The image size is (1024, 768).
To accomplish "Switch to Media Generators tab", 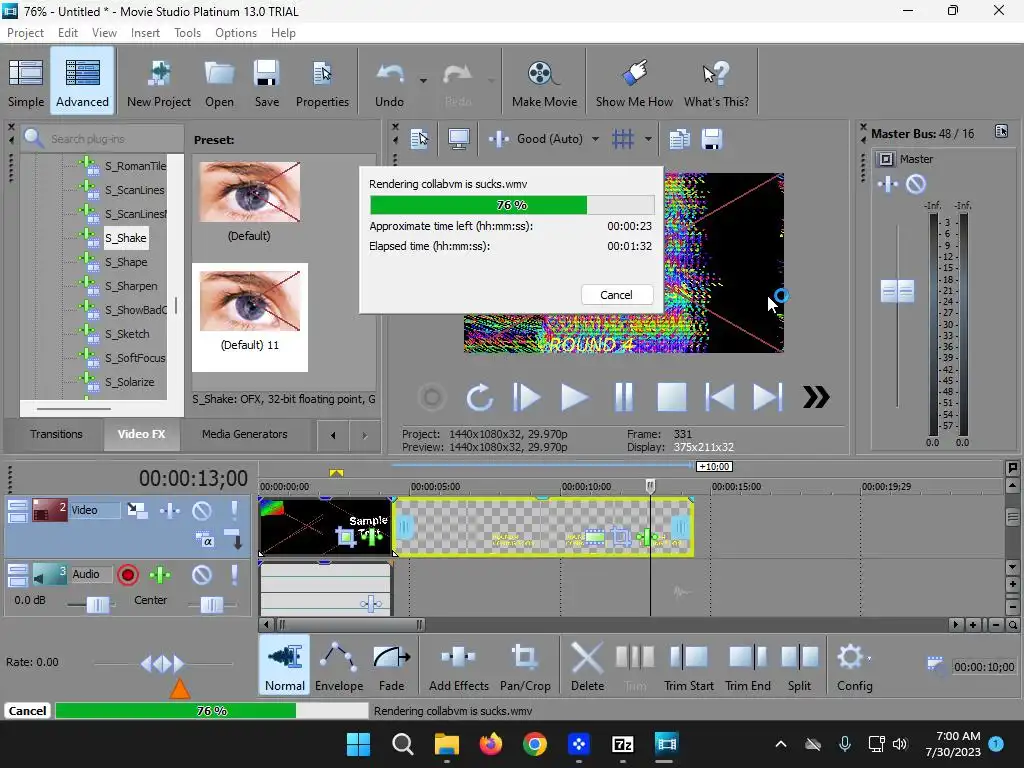I will tap(244, 434).
